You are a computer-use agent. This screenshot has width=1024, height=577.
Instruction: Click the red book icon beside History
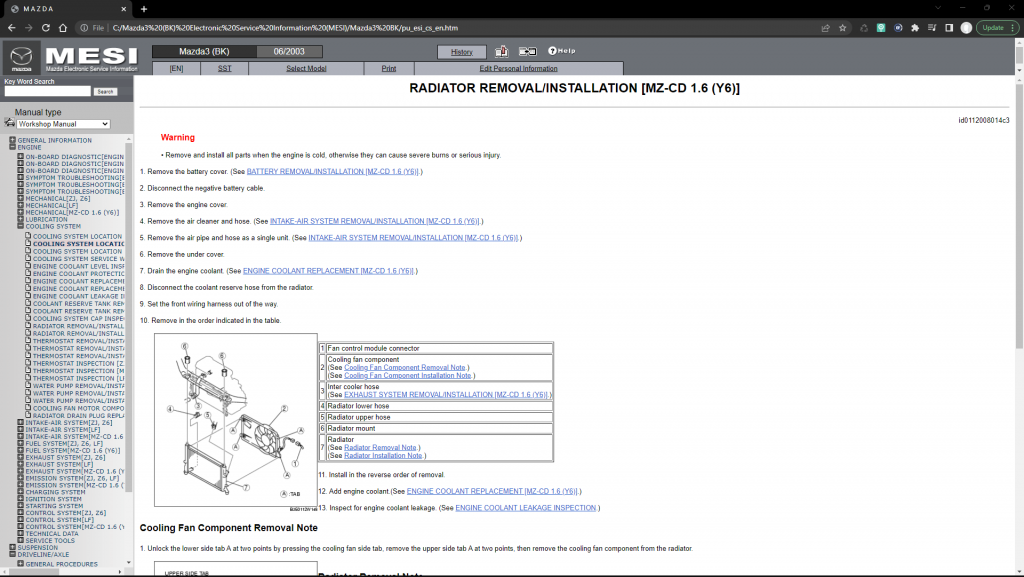coord(502,51)
